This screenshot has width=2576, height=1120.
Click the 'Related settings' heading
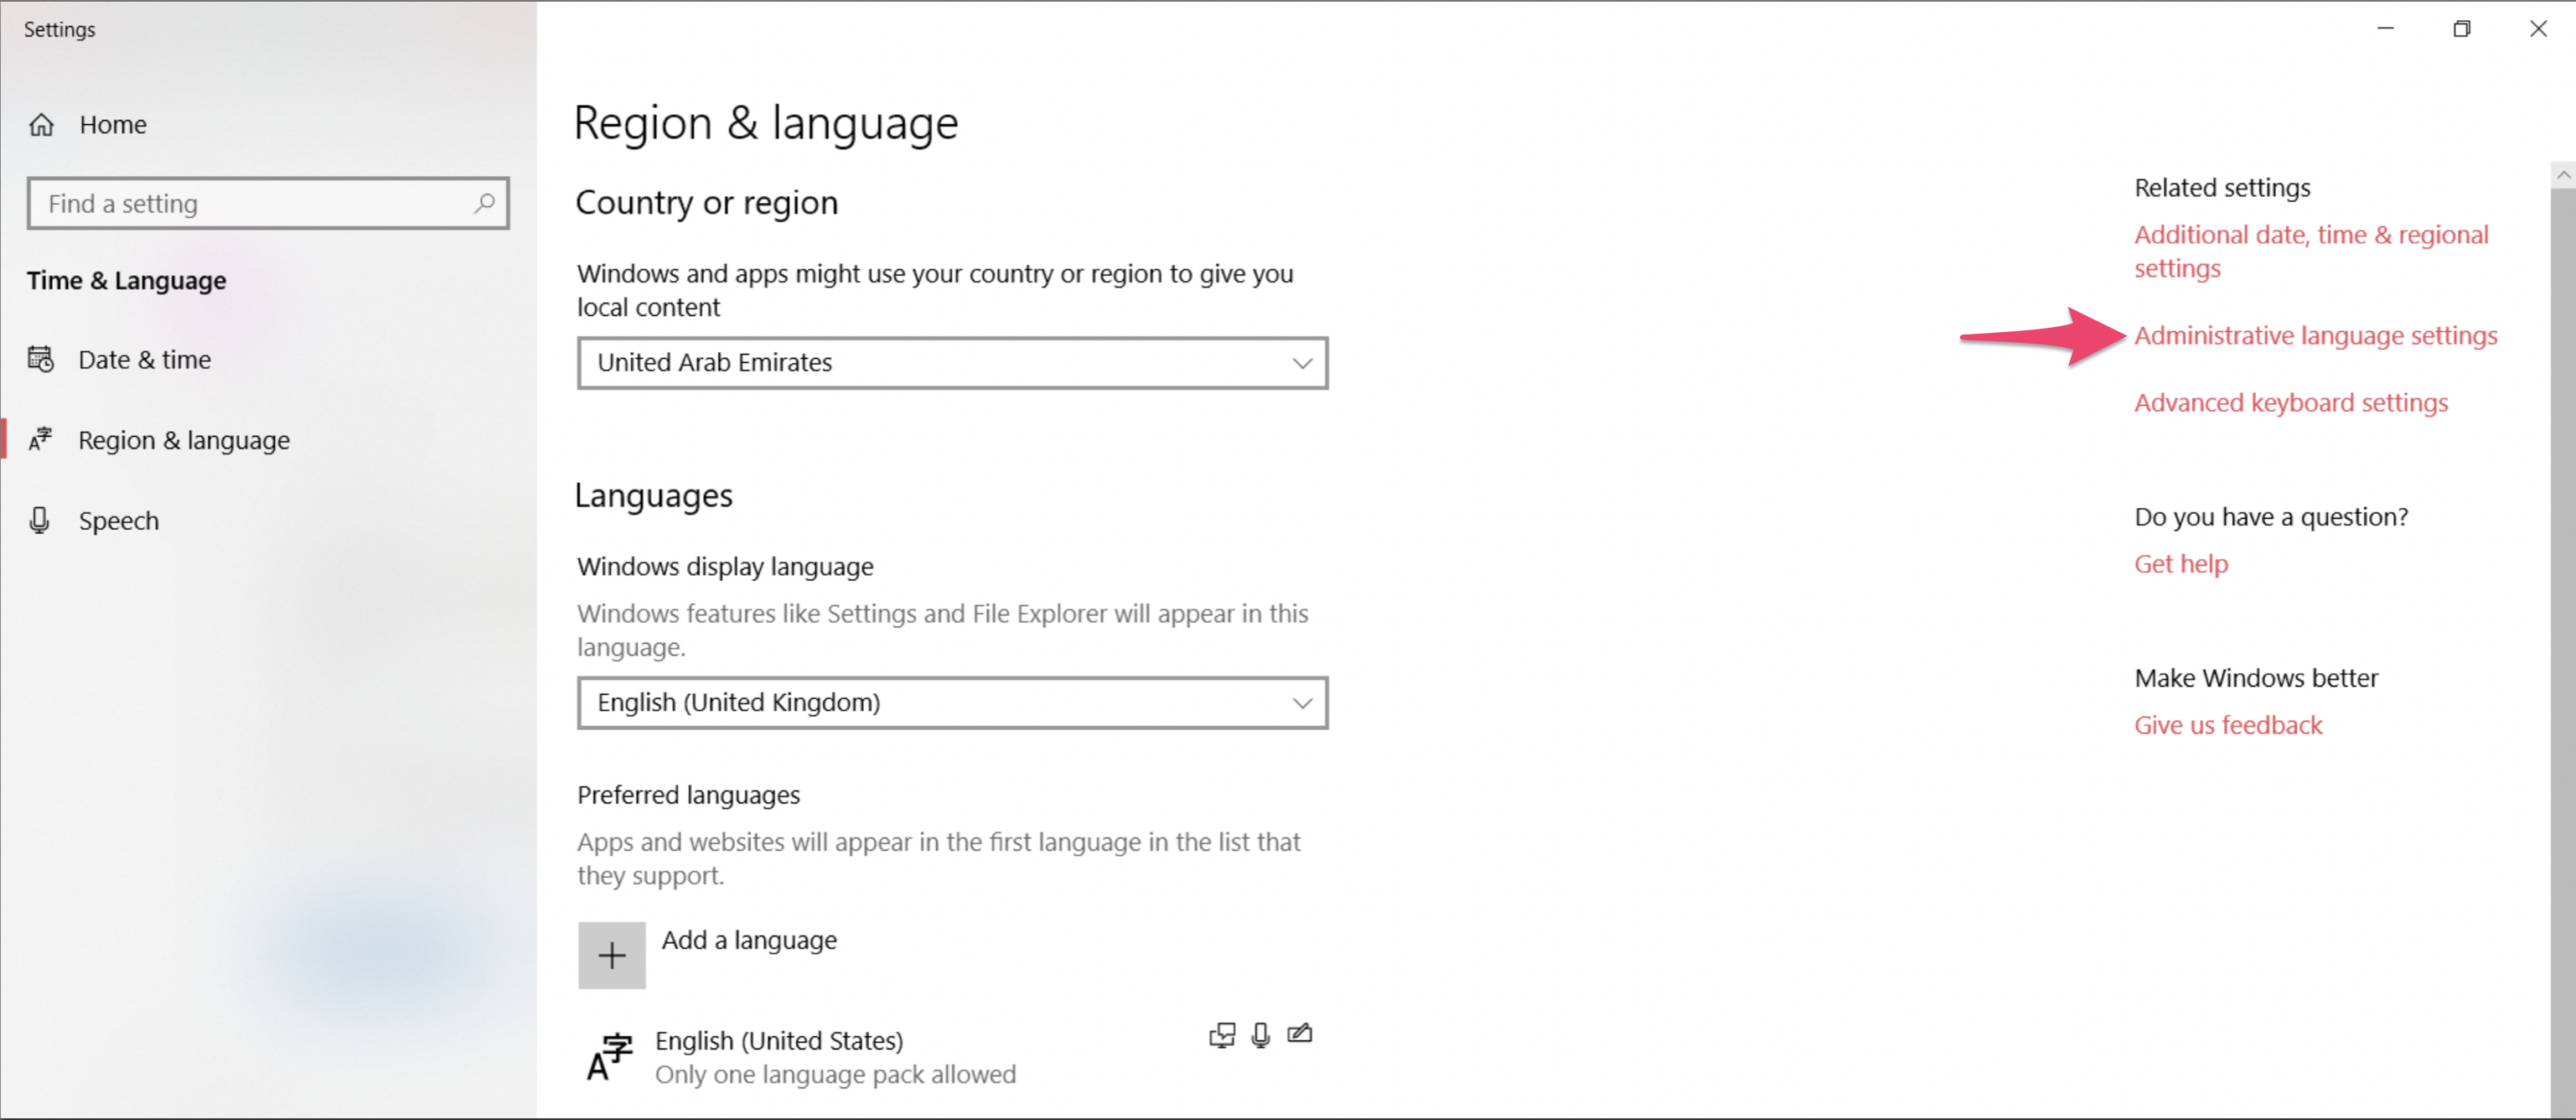2222,188
